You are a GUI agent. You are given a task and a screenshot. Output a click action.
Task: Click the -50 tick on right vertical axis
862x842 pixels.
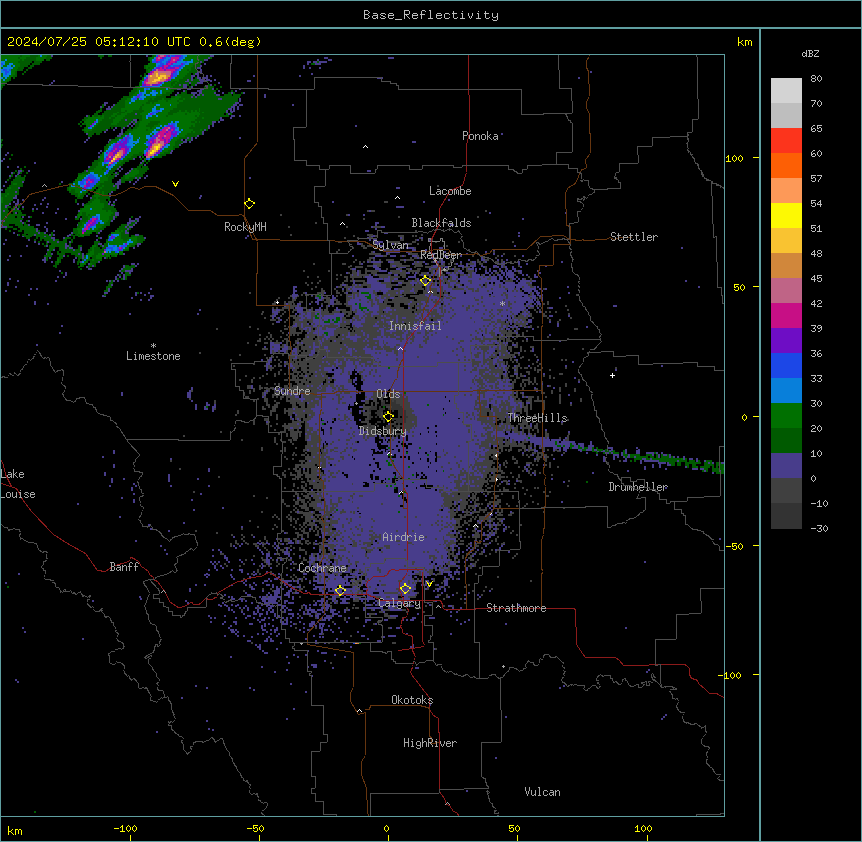tap(734, 546)
